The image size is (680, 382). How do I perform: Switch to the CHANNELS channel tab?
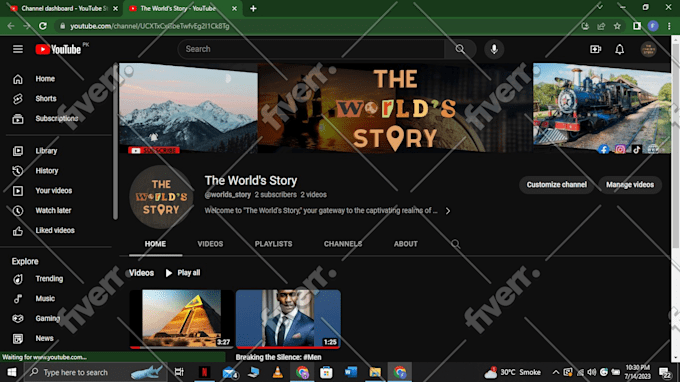point(343,244)
